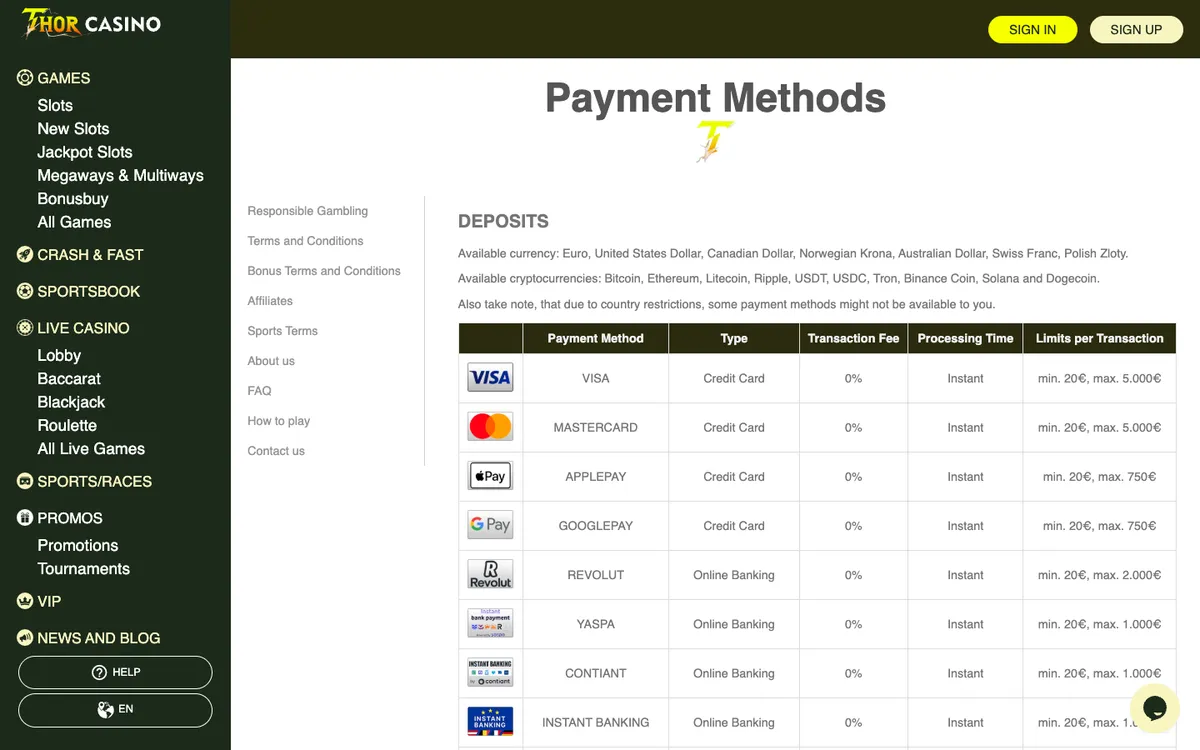Open Sports/Races section

coord(95,482)
